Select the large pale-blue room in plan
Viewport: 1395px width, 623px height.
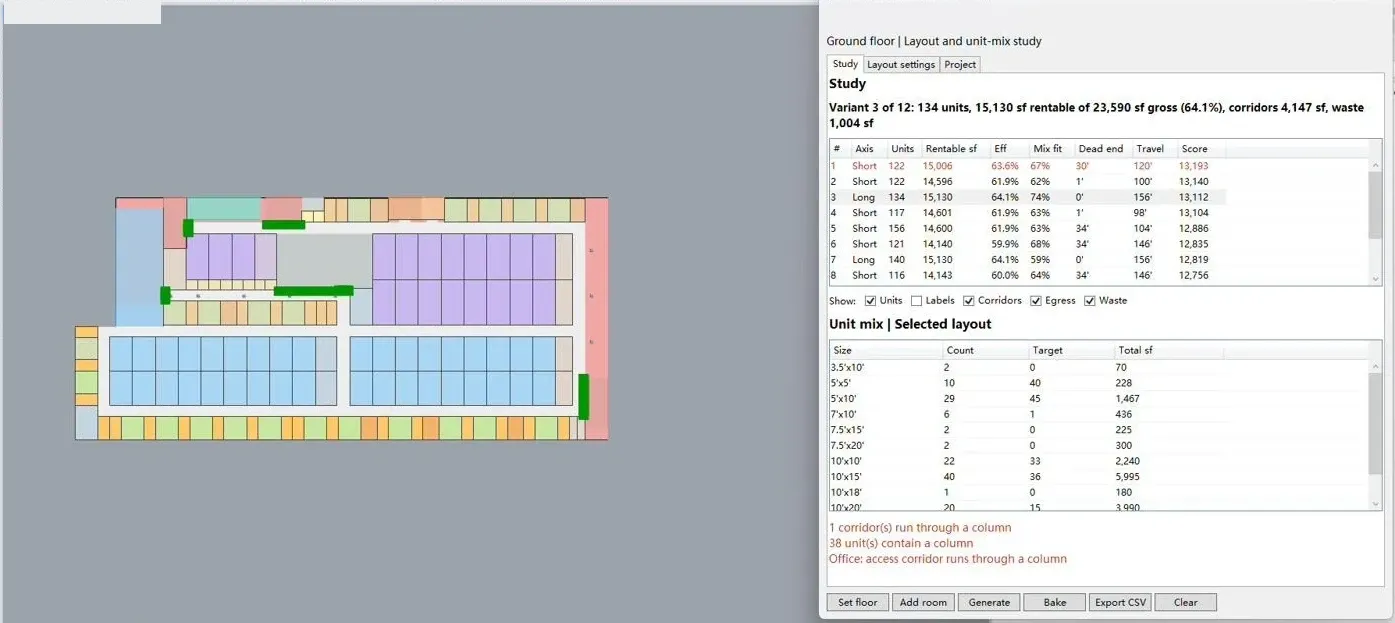click(139, 267)
